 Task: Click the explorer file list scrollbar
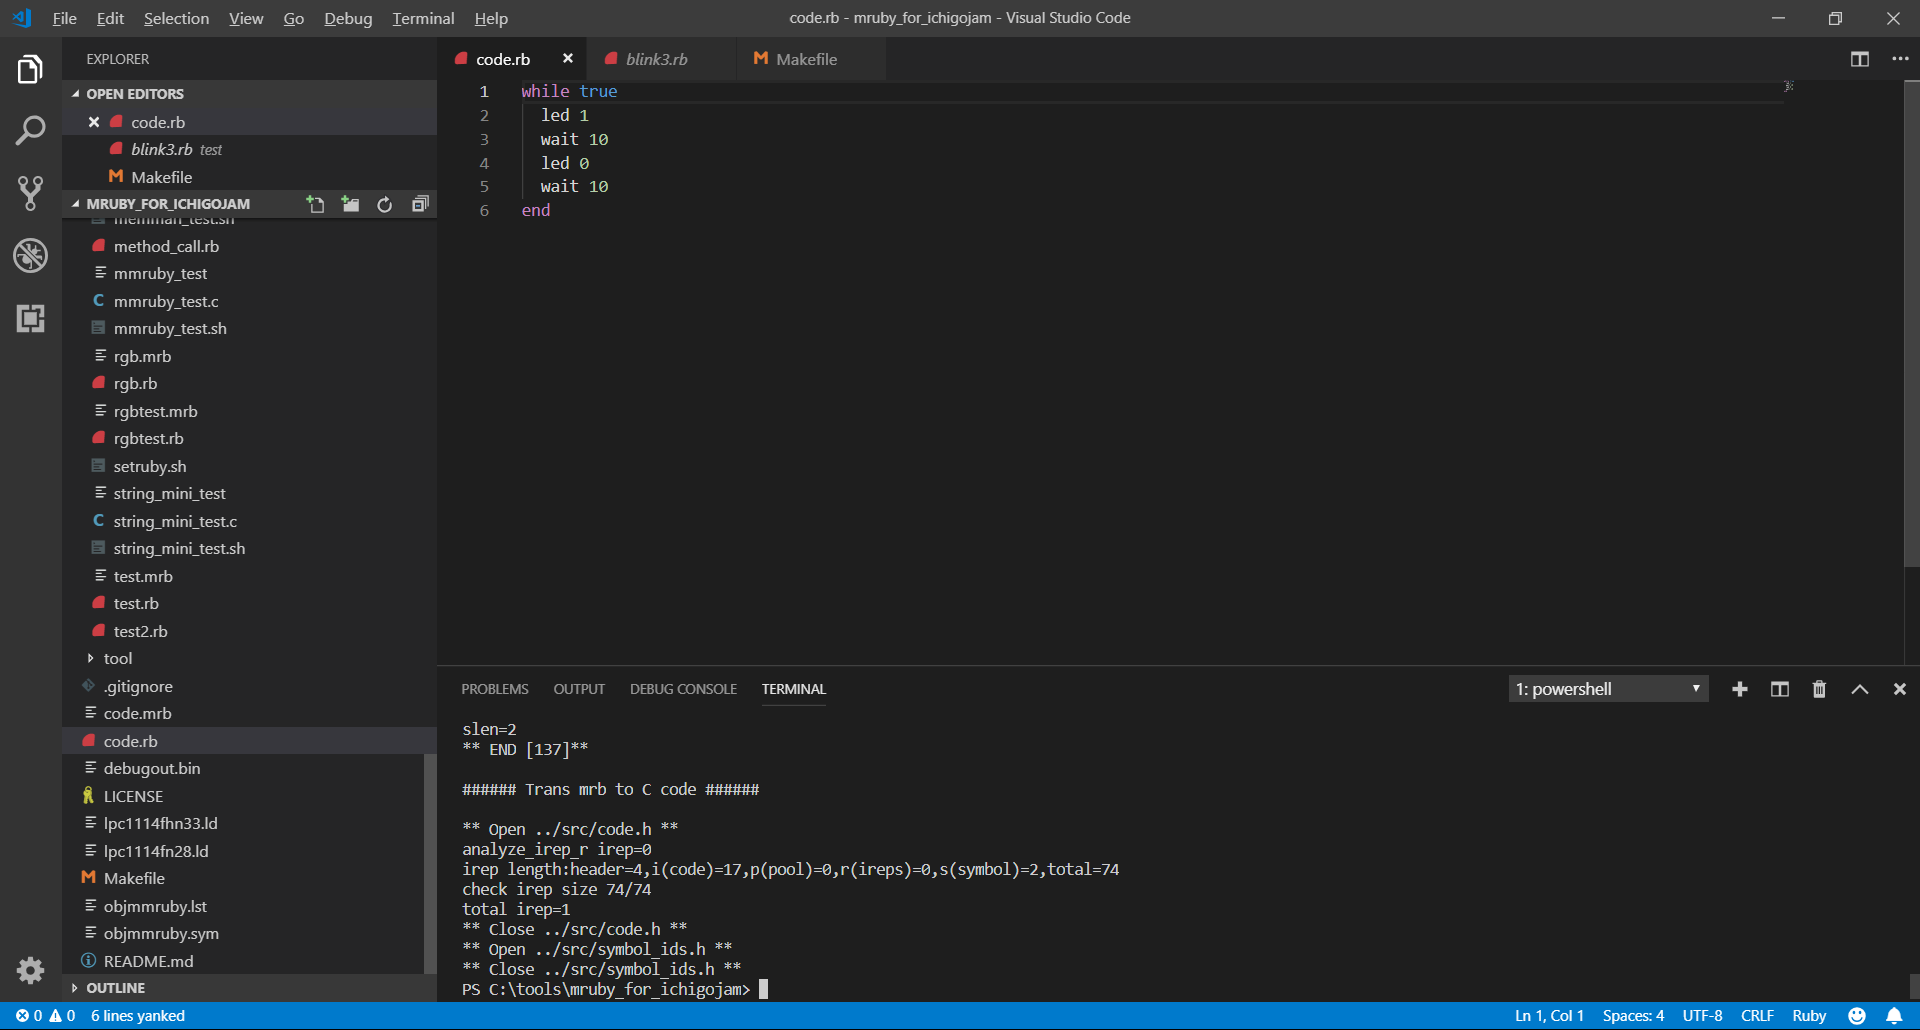pos(430,864)
